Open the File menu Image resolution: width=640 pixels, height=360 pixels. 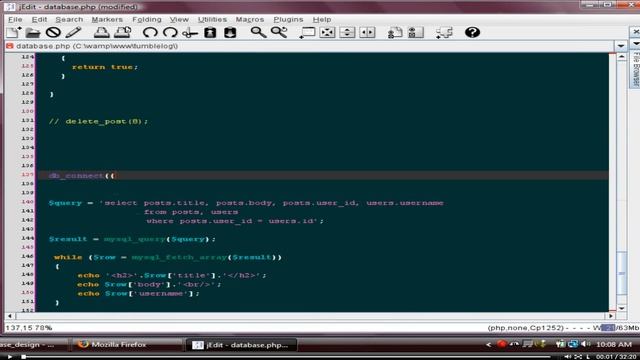(15, 19)
